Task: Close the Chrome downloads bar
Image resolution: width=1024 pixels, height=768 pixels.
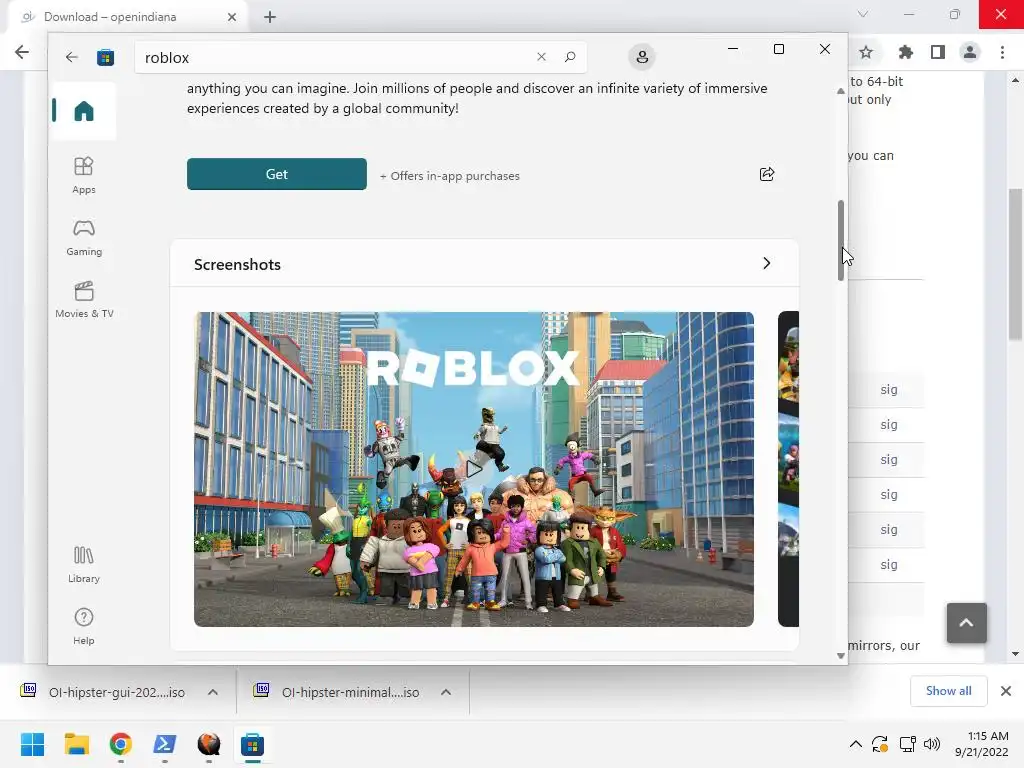Action: [1006, 691]
